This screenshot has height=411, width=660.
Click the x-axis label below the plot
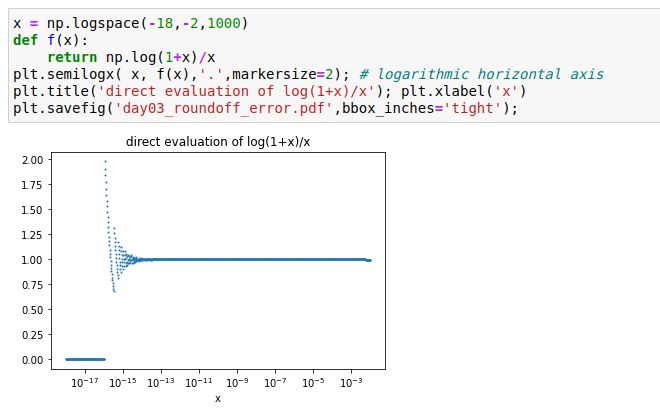coord(218,398)
